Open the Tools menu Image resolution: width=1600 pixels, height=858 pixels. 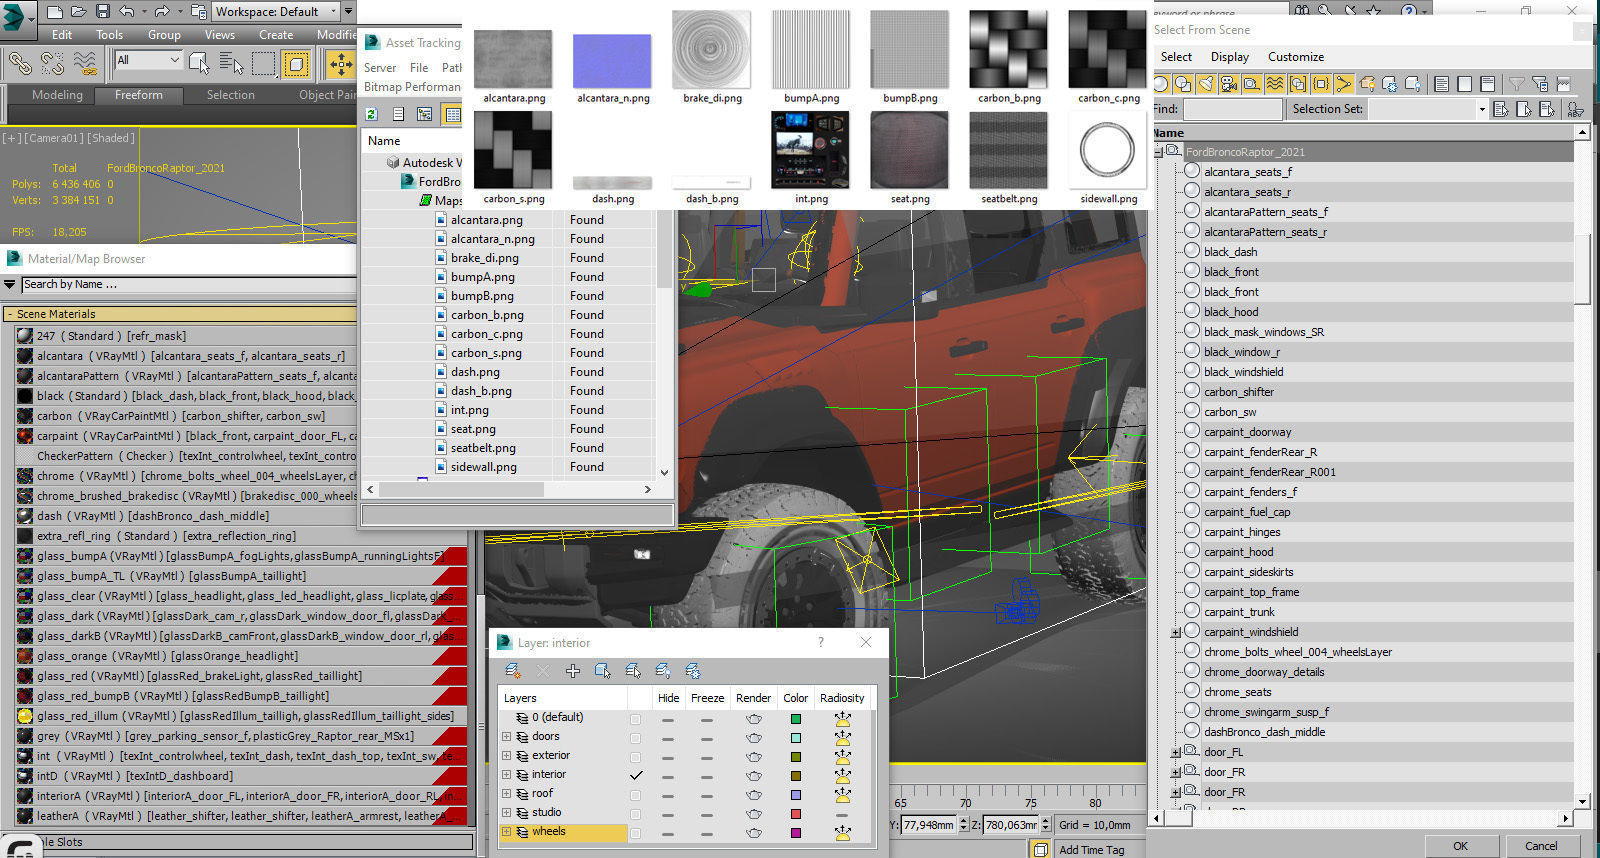110,35
